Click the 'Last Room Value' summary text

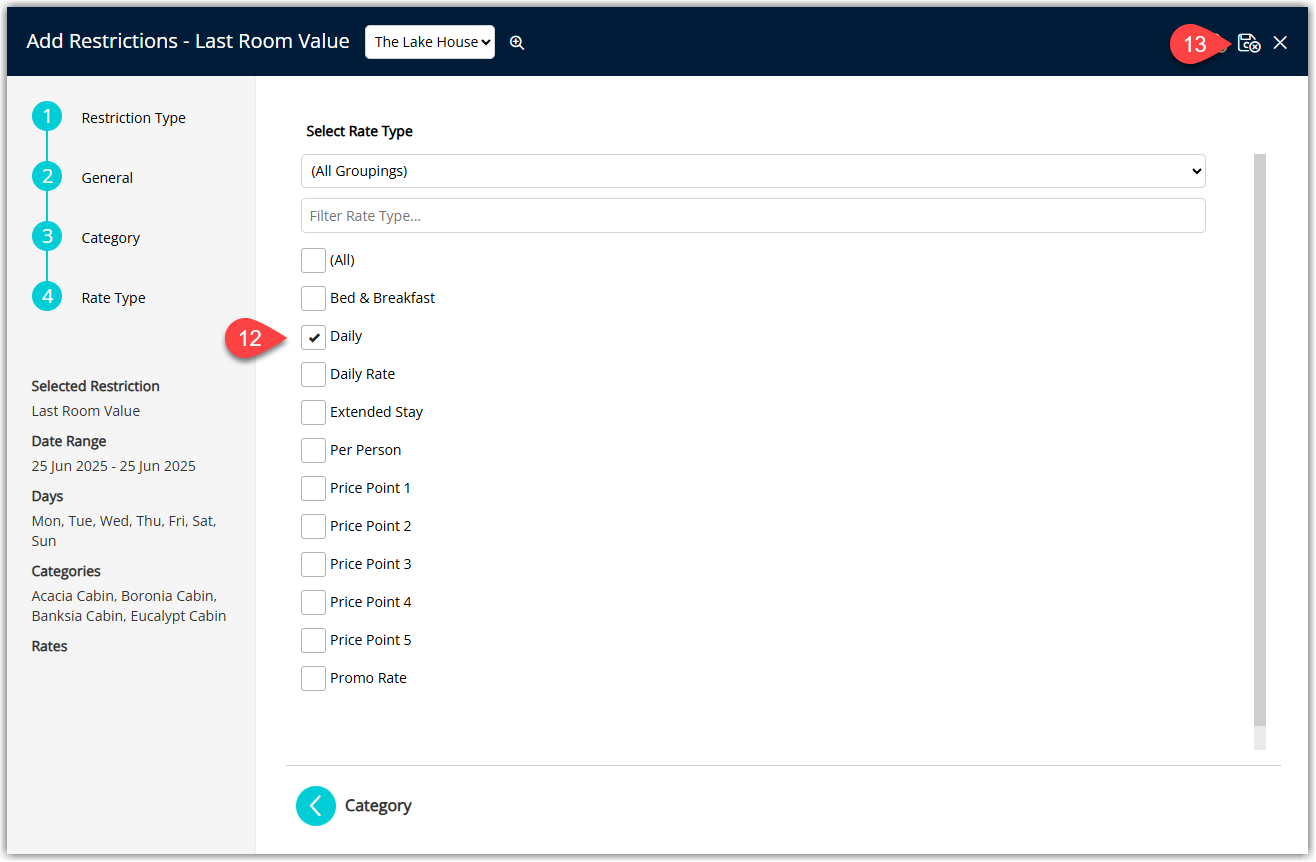pos(86,411)
